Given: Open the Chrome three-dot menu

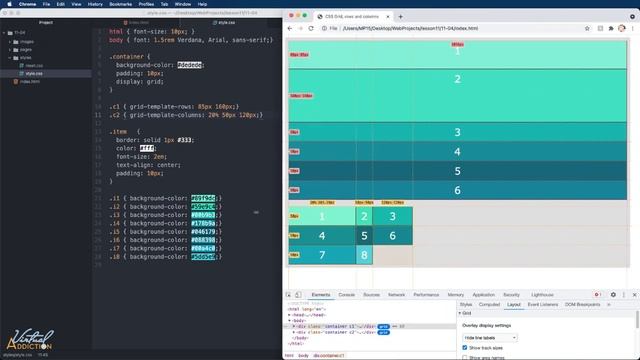Looking at the screenshot, I should (x=633, y=29).
